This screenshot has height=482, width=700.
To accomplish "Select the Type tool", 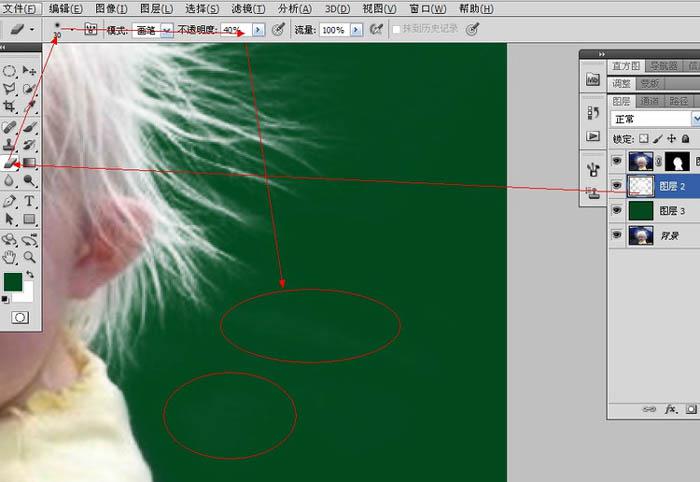I will click(x=29, y=201).
